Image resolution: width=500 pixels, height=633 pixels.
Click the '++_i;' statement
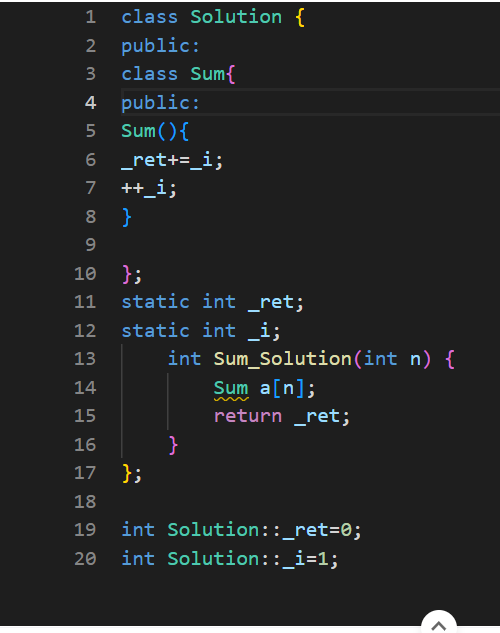coord(149,189)
